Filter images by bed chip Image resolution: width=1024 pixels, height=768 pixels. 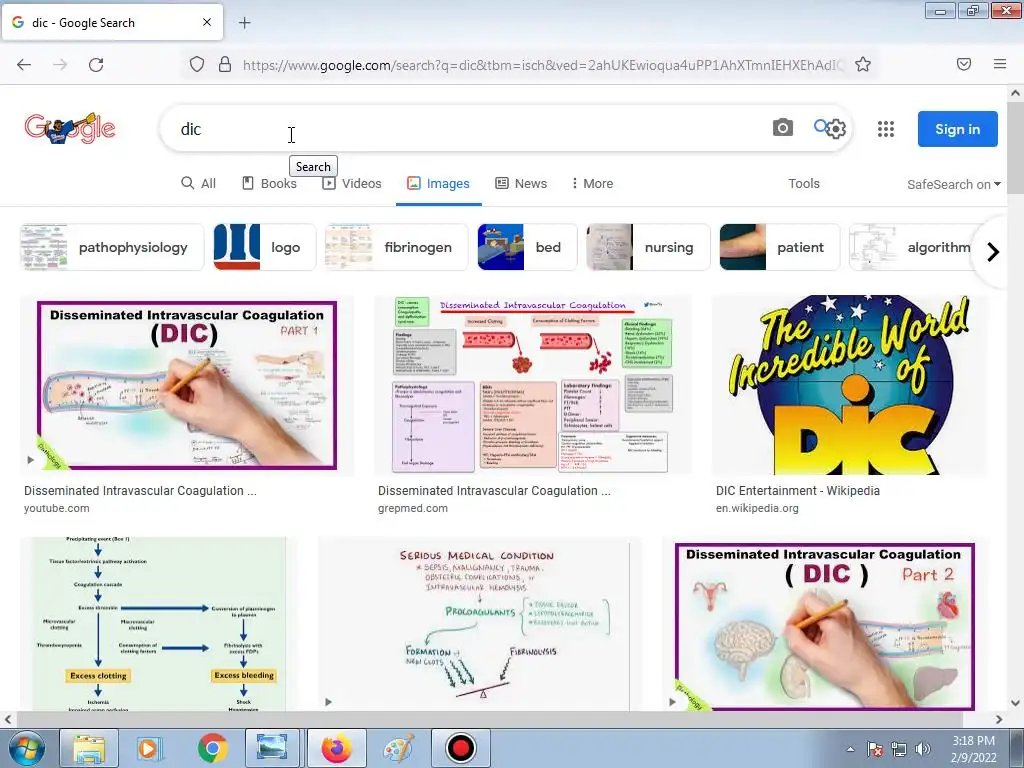coord(528,247)
